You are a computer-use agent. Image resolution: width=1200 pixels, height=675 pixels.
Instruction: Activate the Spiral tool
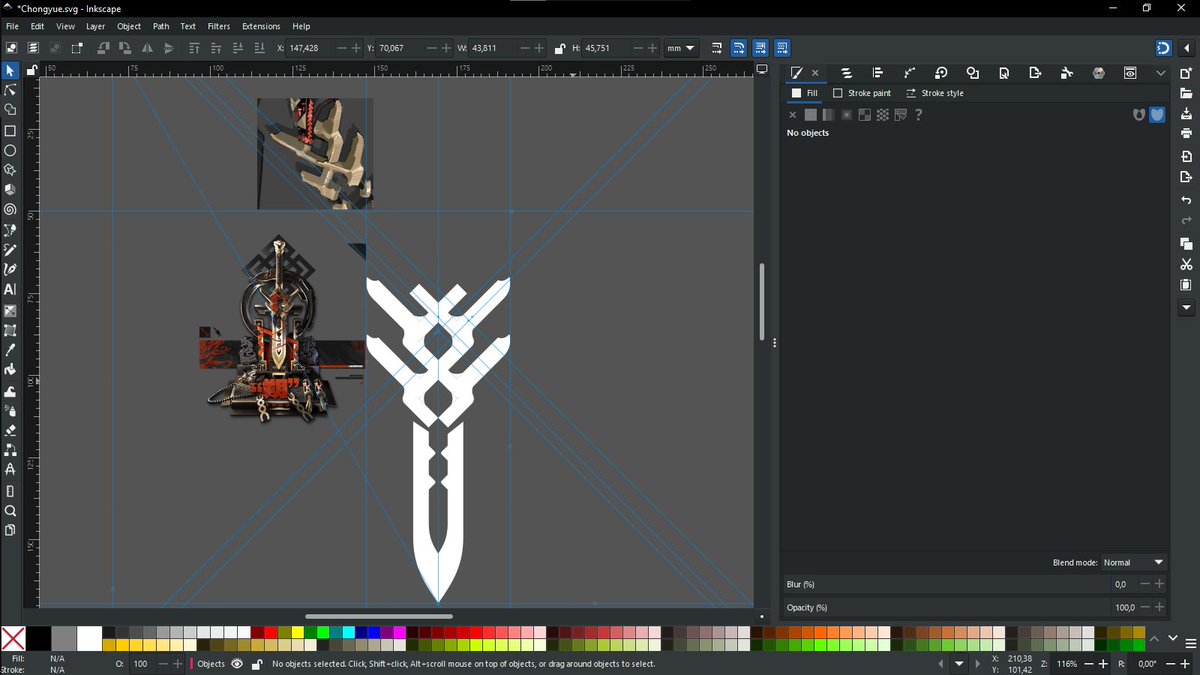[10, 209]
